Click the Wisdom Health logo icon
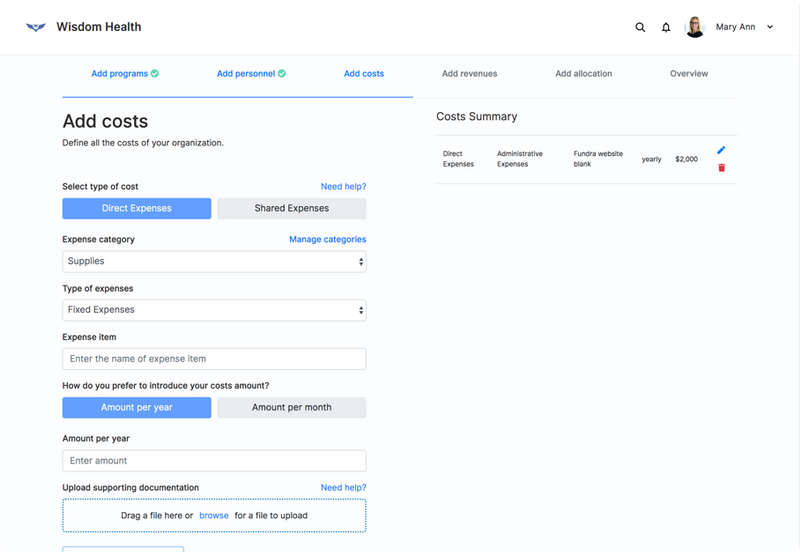 36,27
